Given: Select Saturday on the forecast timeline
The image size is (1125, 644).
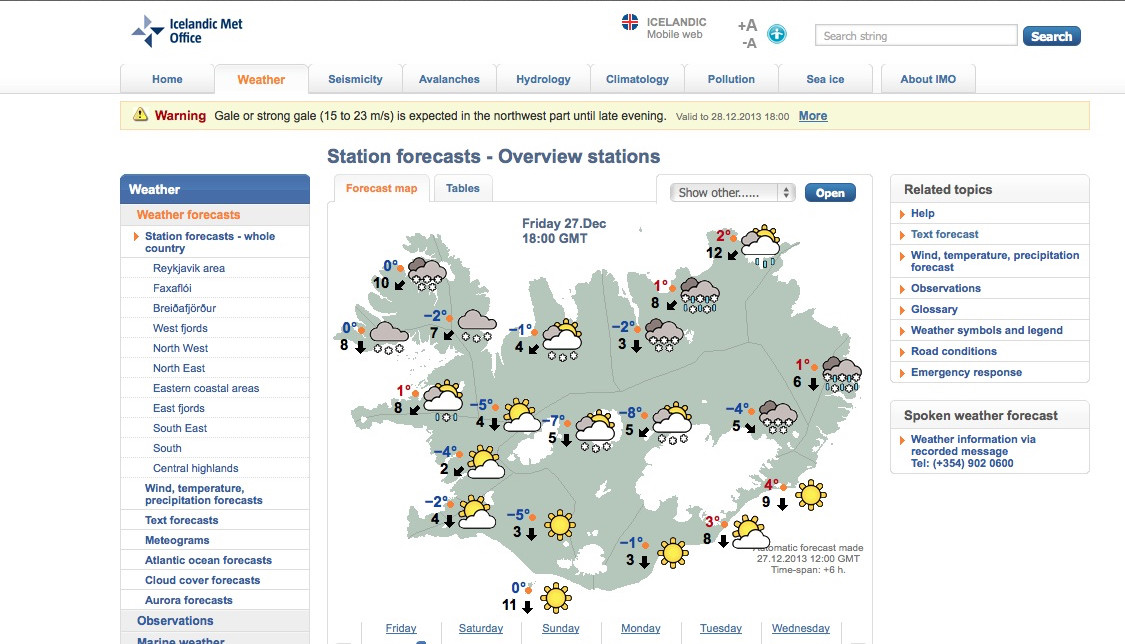Looking at the screenshot, I should [481, 628].
